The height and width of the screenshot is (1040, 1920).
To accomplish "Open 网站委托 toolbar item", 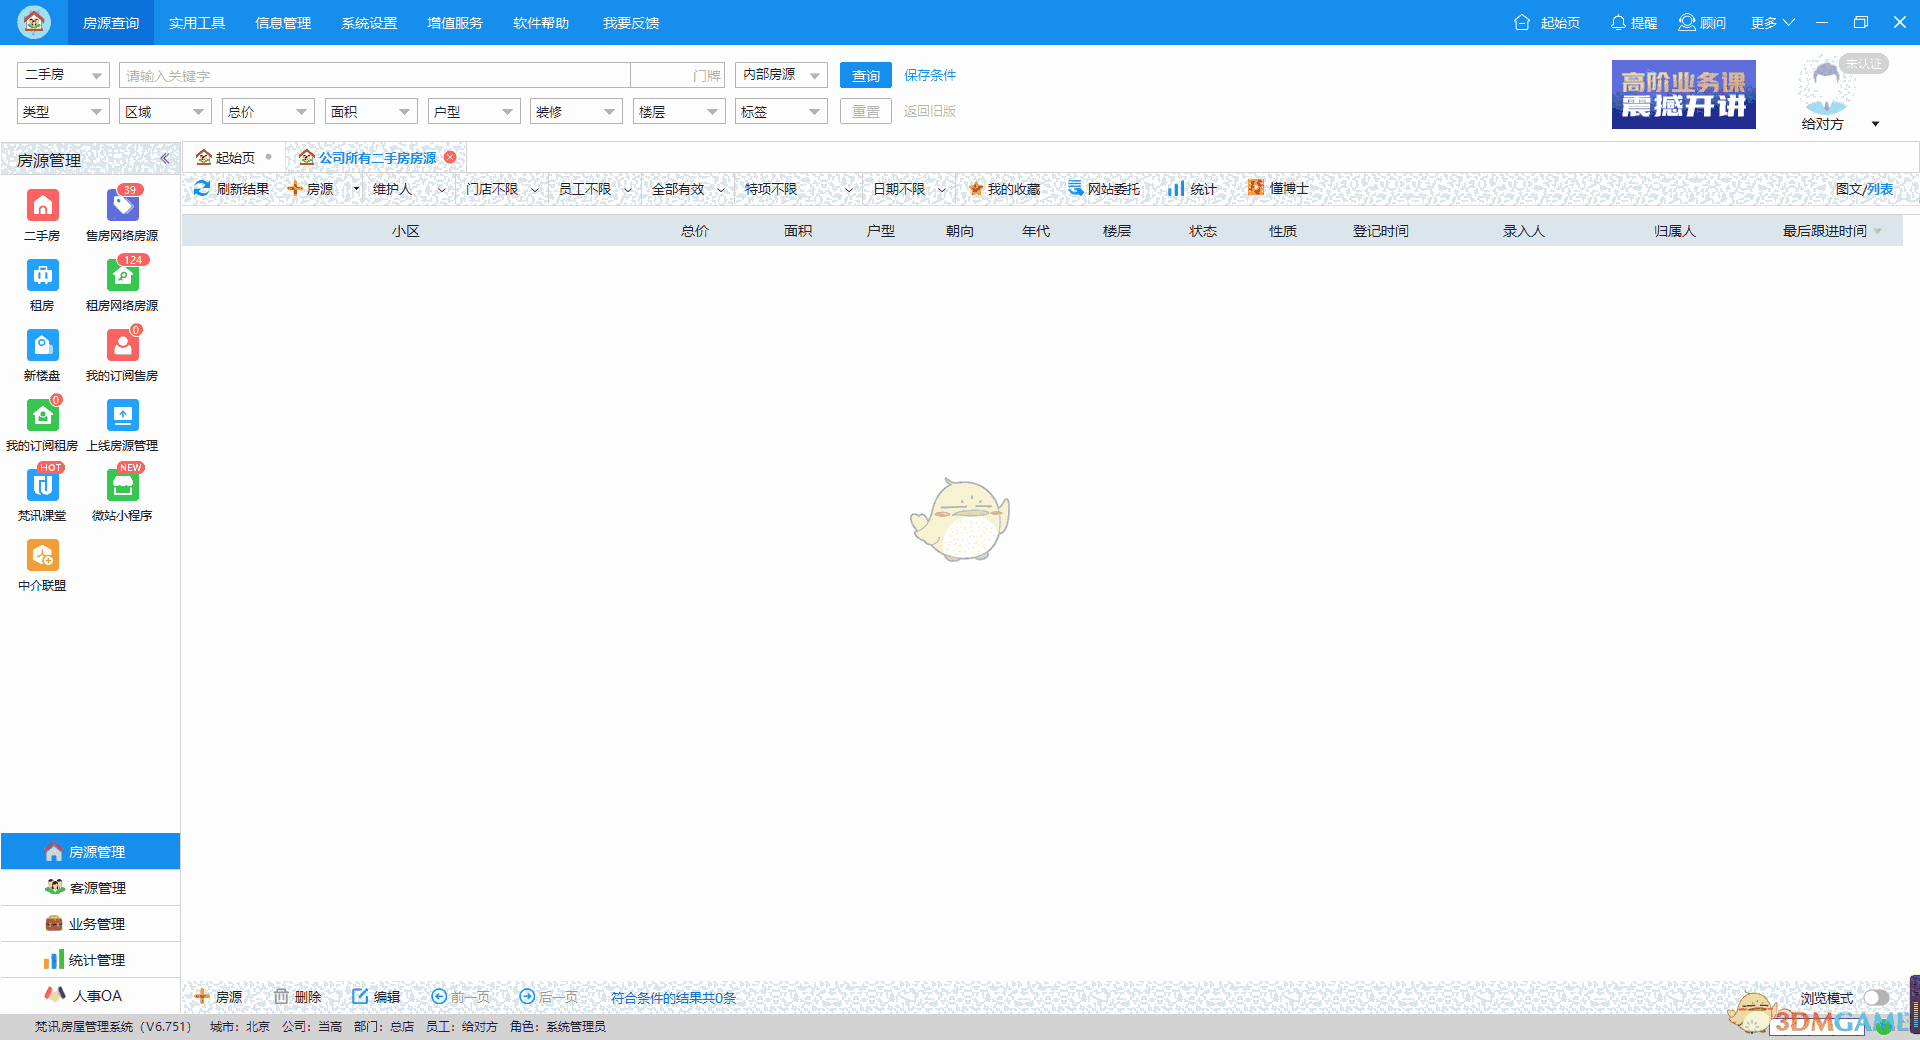I will tap(1104, 189).
